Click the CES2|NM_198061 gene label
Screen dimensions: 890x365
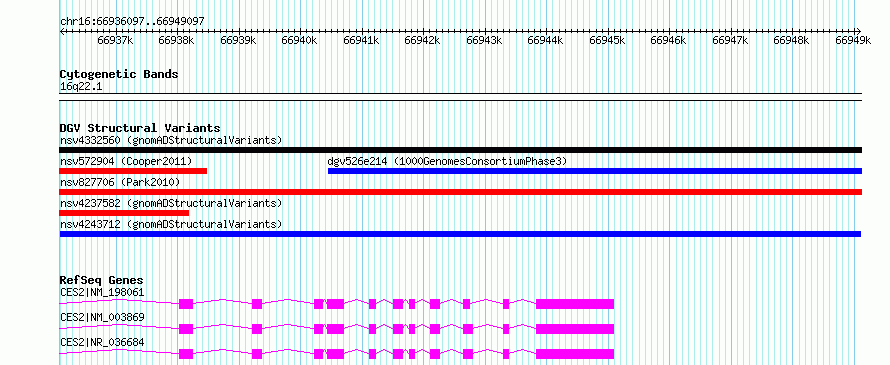[102, 292]
